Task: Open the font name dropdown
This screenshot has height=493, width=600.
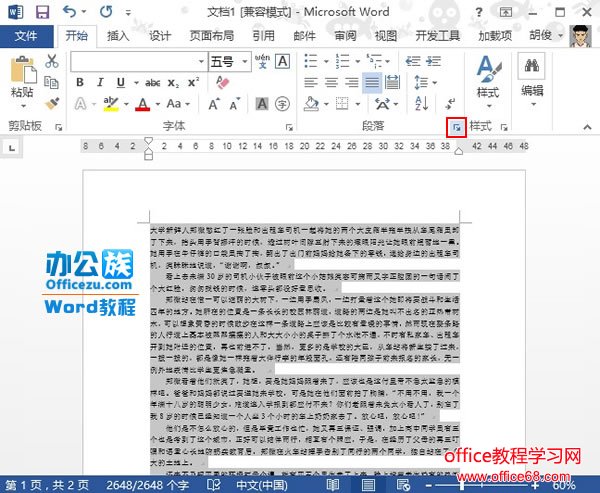Action: [201, 61]
